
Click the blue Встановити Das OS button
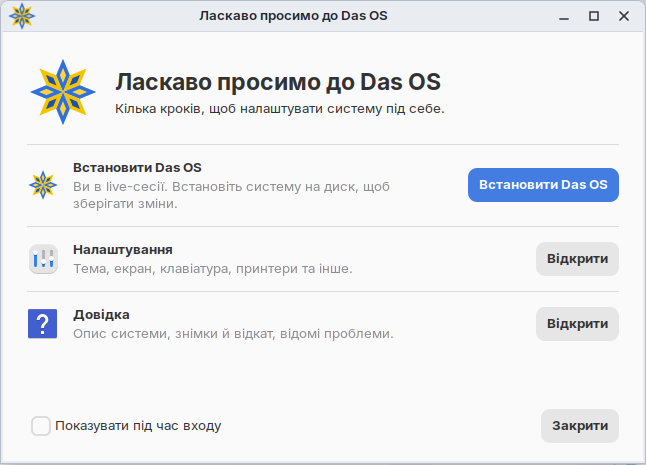pyautogui.click(x=543, y=185)
